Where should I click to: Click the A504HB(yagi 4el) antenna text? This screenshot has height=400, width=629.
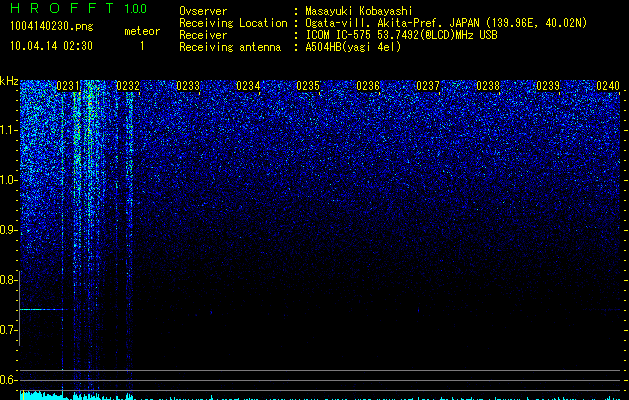point(353,47)
